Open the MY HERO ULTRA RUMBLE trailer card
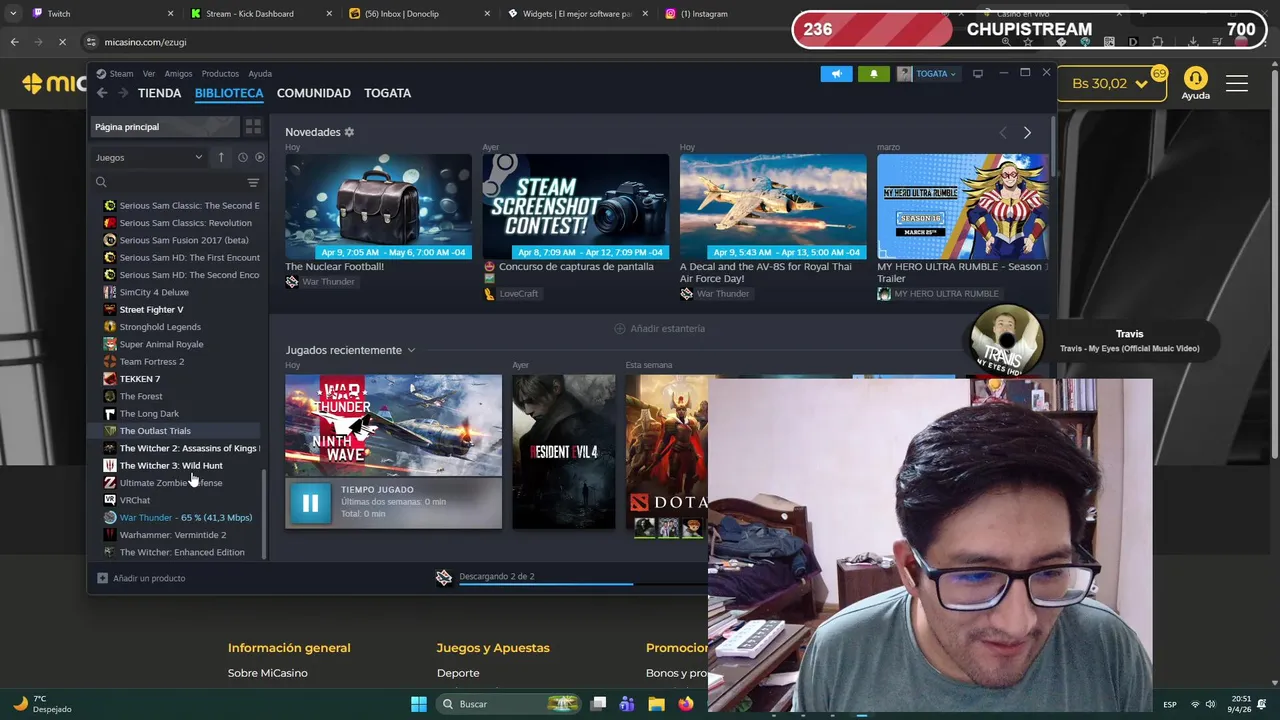 coord(962,206)
